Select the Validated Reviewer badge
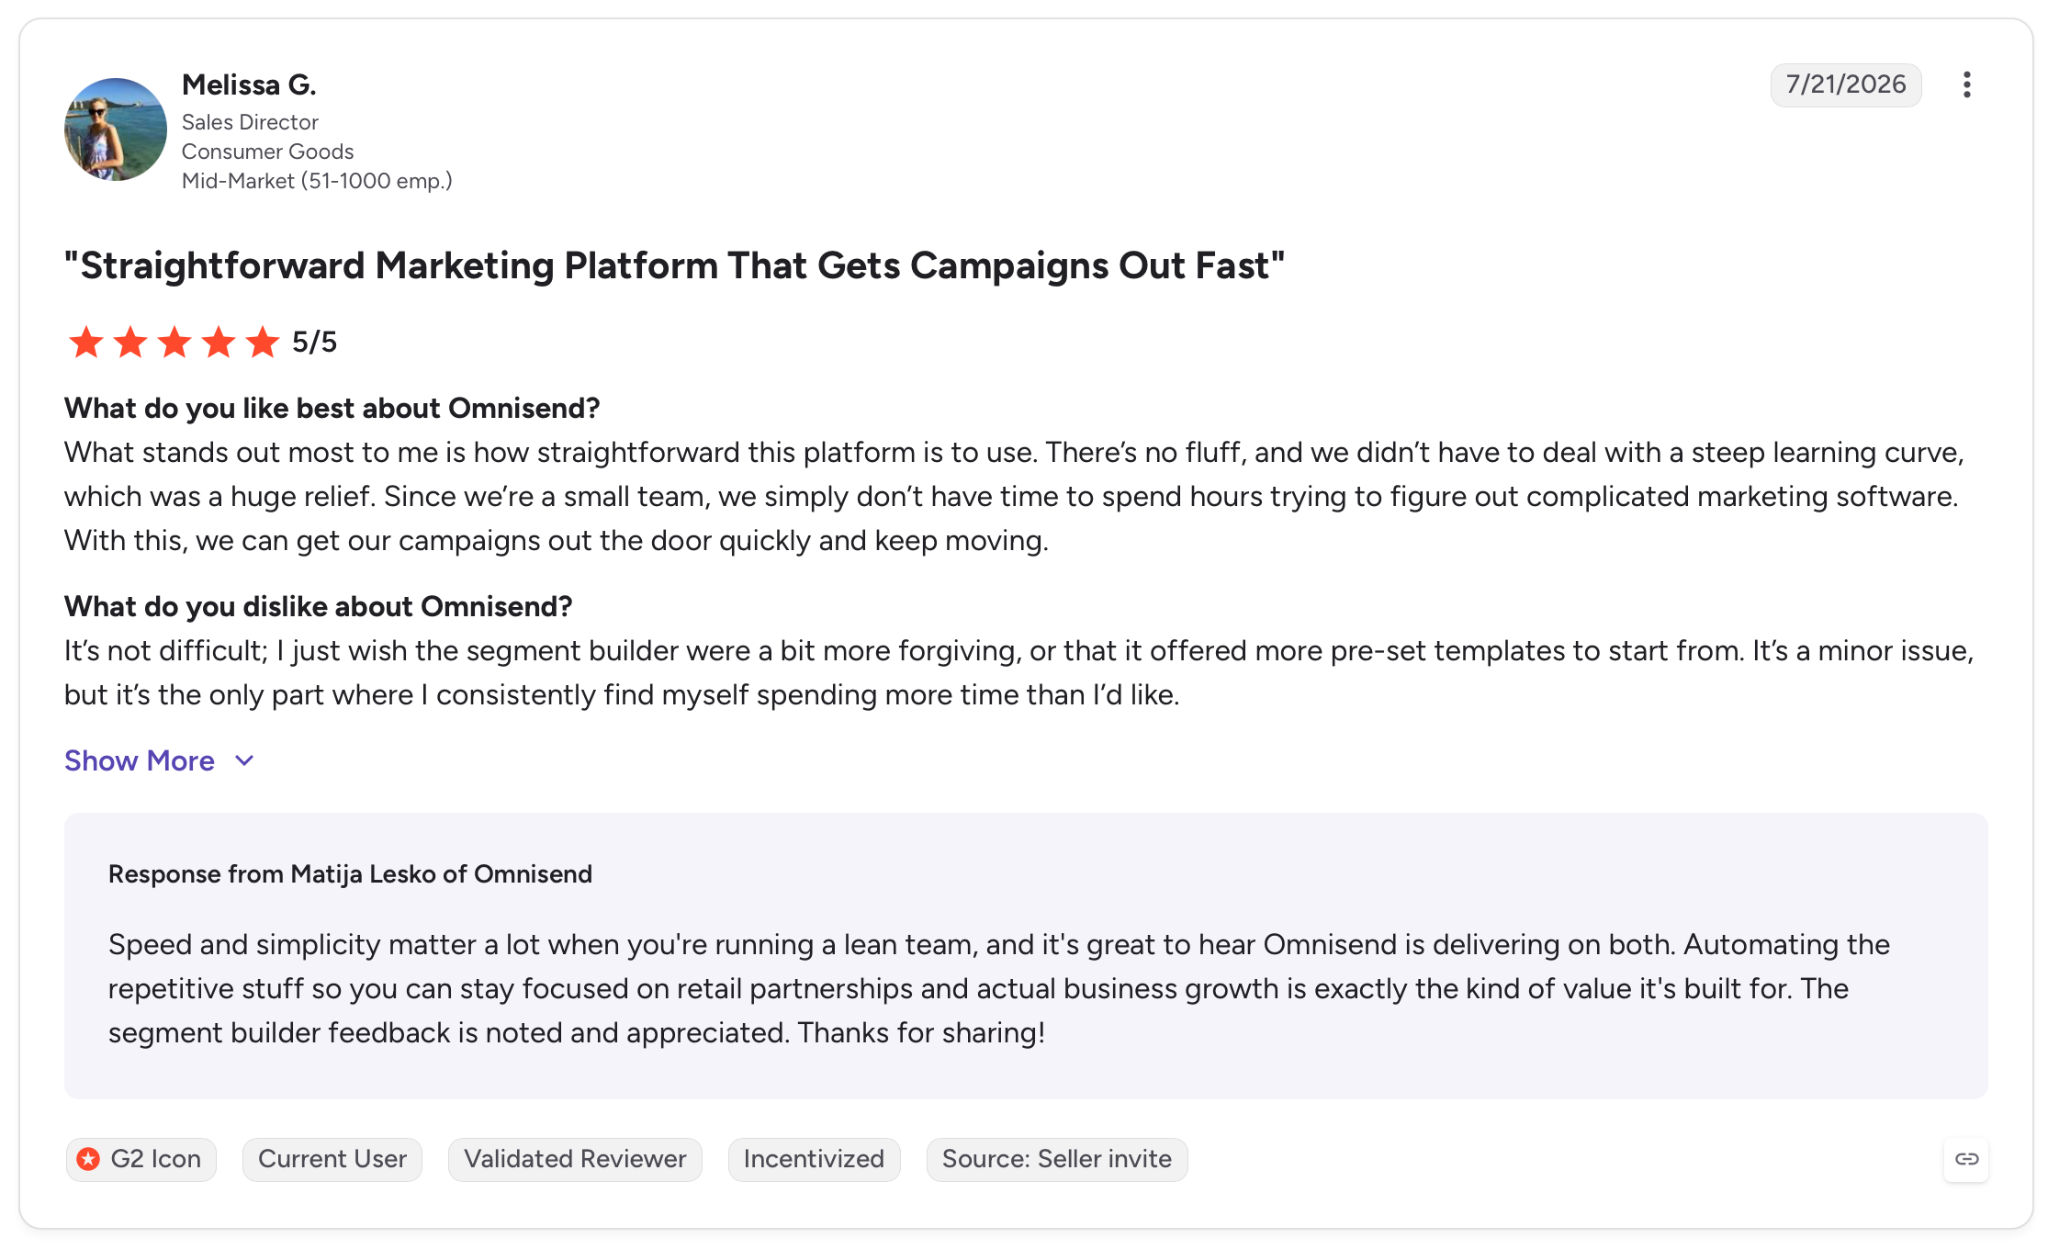 pos(575,1159)
